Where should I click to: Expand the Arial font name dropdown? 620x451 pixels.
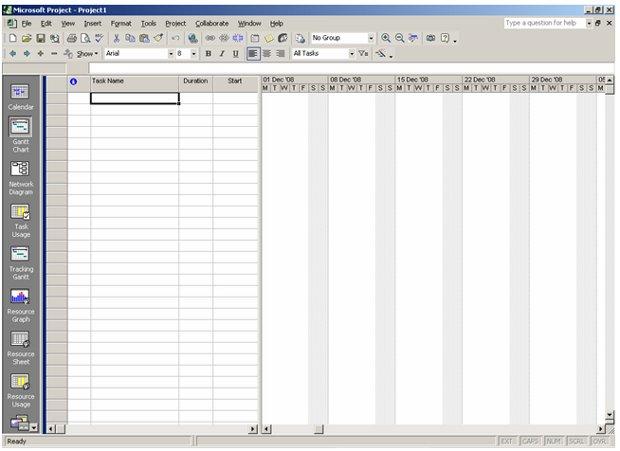tap(171, 54)
